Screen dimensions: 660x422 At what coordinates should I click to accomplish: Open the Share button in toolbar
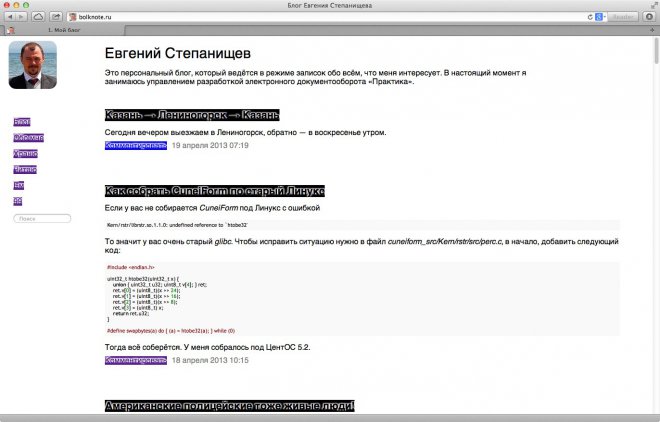[x=56, y=17]
